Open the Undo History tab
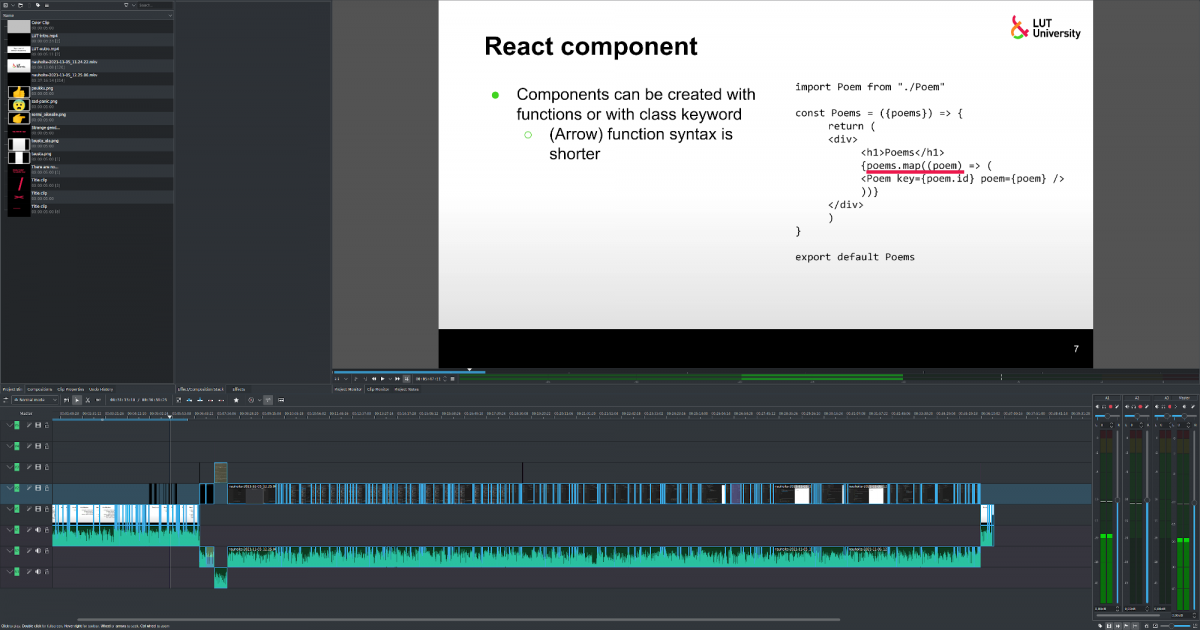Viewport: 1200px width, 630px height. click(x=101, y=388)
